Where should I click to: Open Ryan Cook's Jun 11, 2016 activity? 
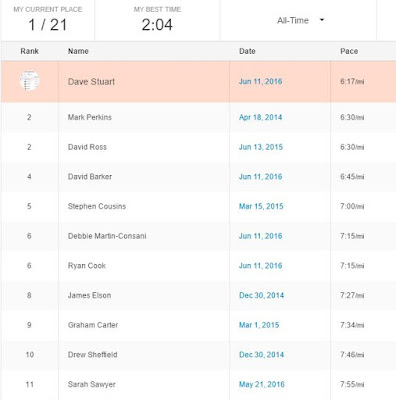260,266
